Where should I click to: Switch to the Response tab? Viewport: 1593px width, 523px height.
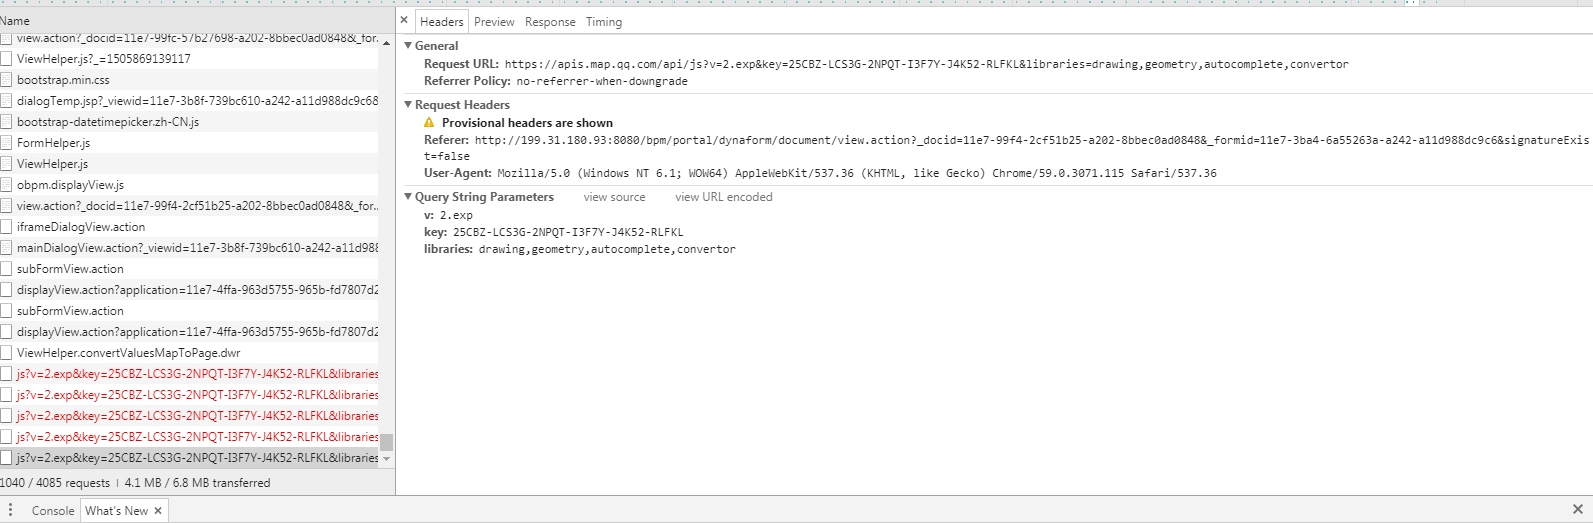coord(550,22)
